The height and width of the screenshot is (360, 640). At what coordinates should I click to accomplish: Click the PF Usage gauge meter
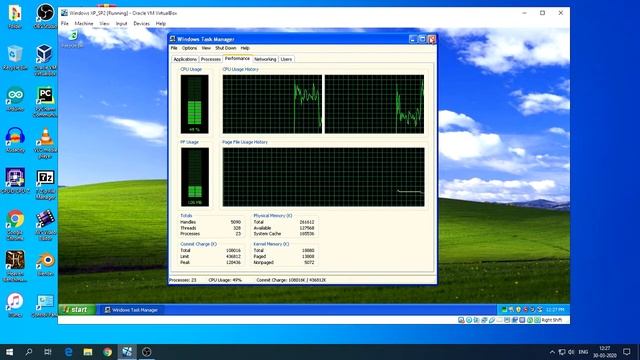coord(195,177)
